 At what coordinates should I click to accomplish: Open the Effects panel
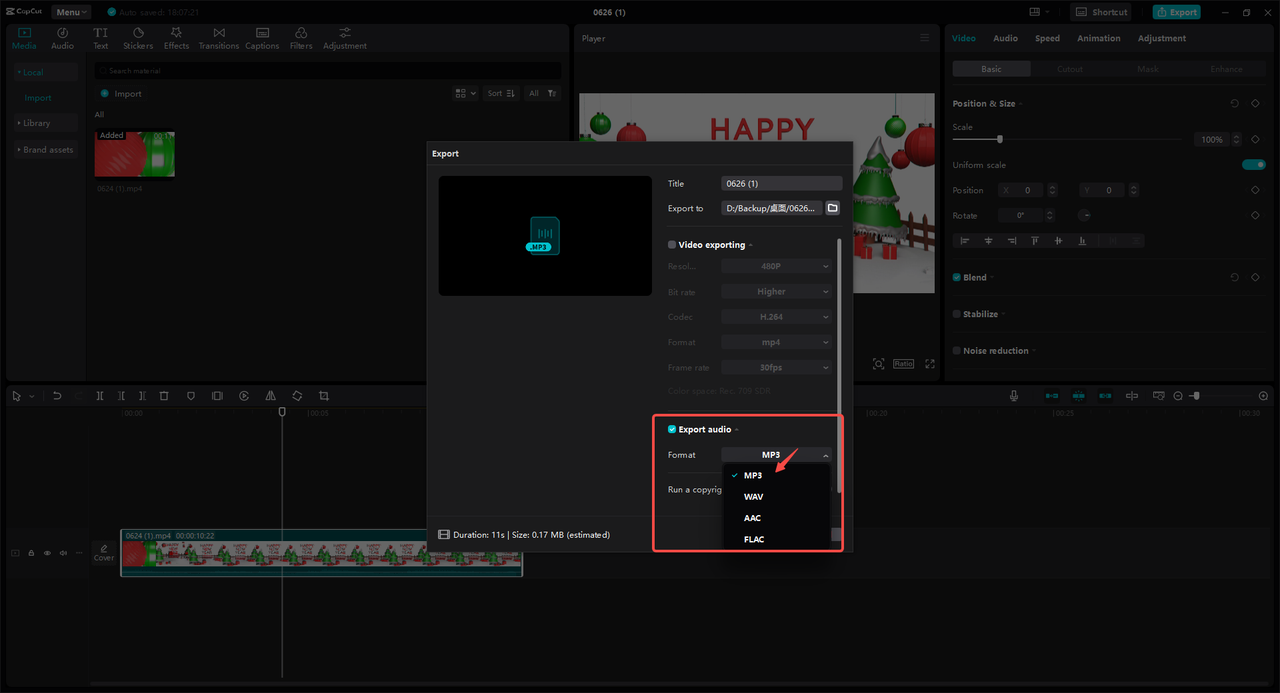[177, 38]
